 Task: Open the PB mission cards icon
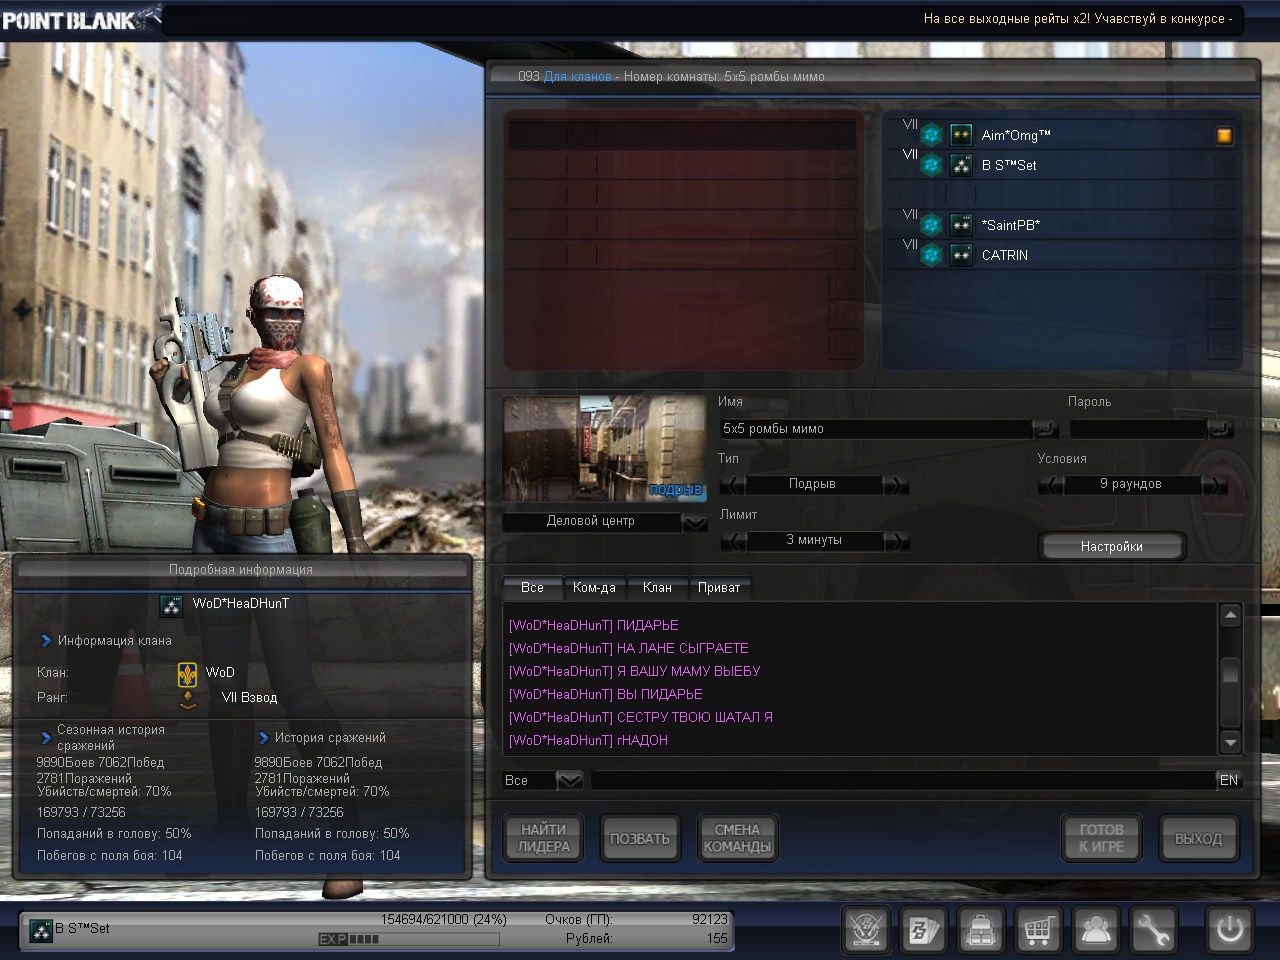(923, 931)
